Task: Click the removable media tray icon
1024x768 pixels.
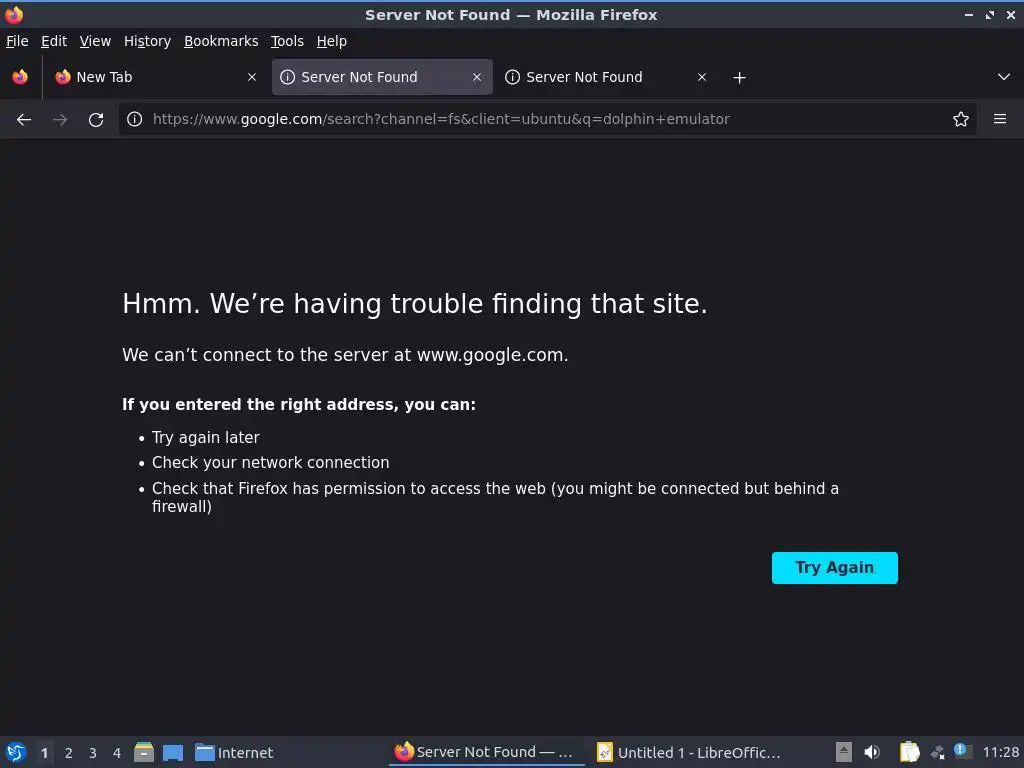Action: [x=844, y=752]
